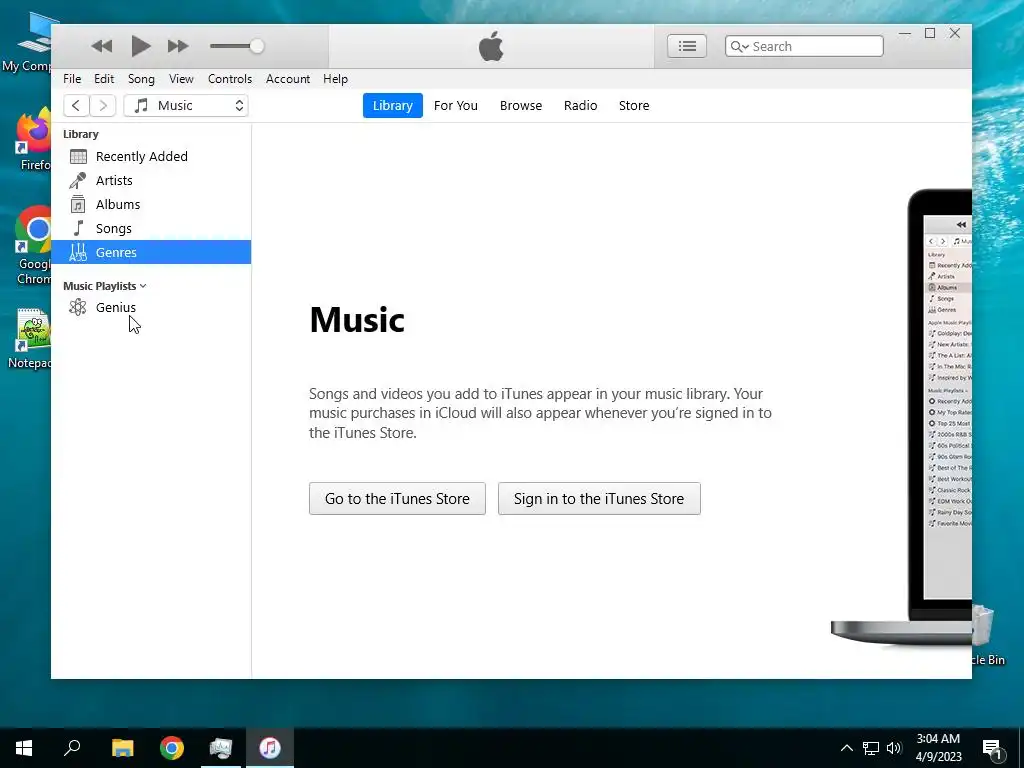1024x768 pixels.
Task: Click the Search input field
Action: coord(804,46)
